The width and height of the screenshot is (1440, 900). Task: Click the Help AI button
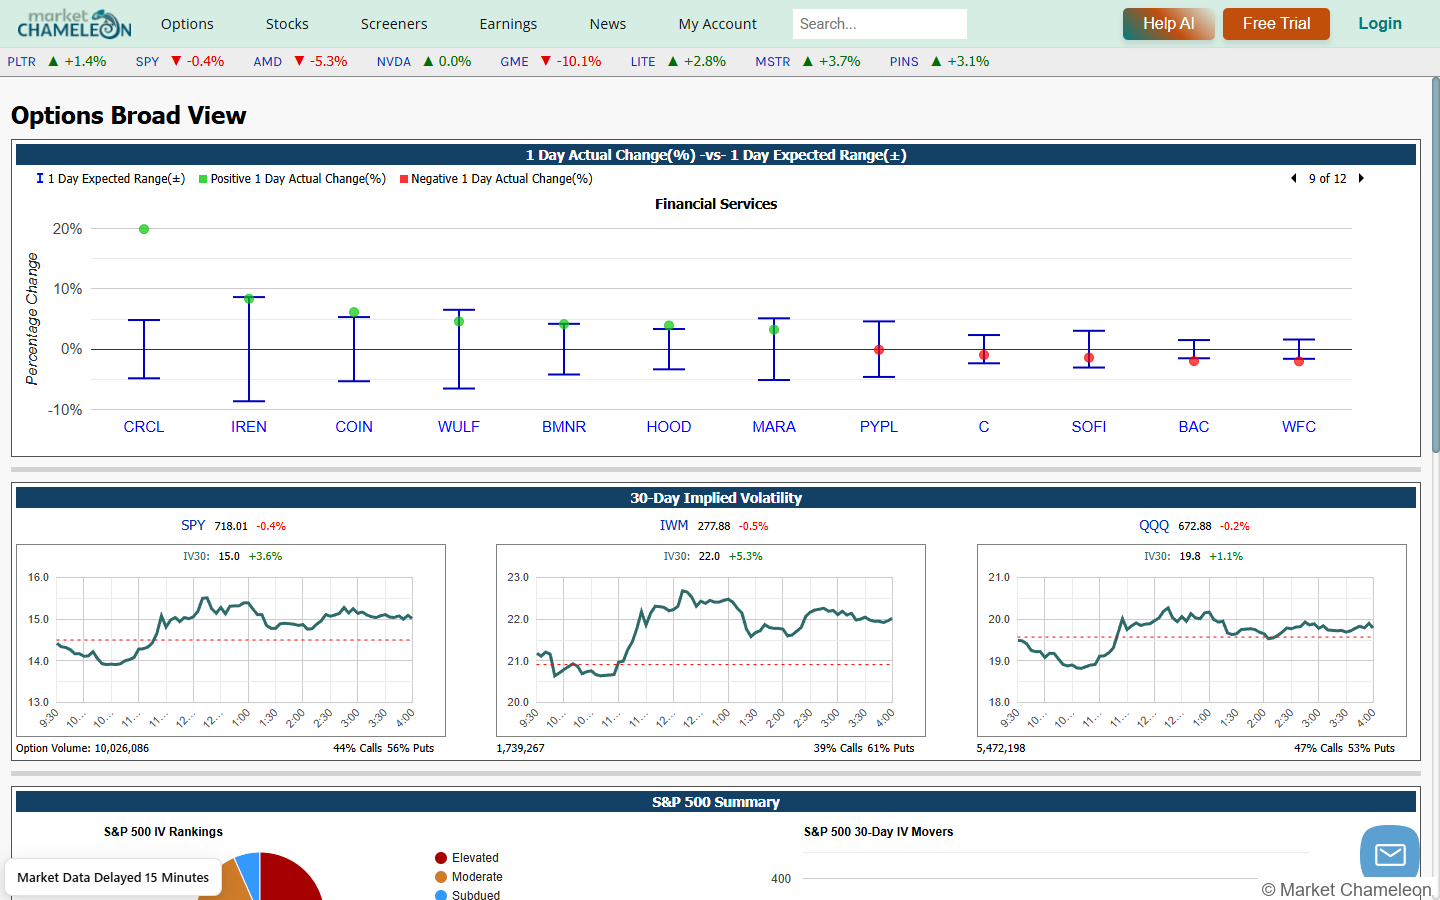pos(1169,24)
